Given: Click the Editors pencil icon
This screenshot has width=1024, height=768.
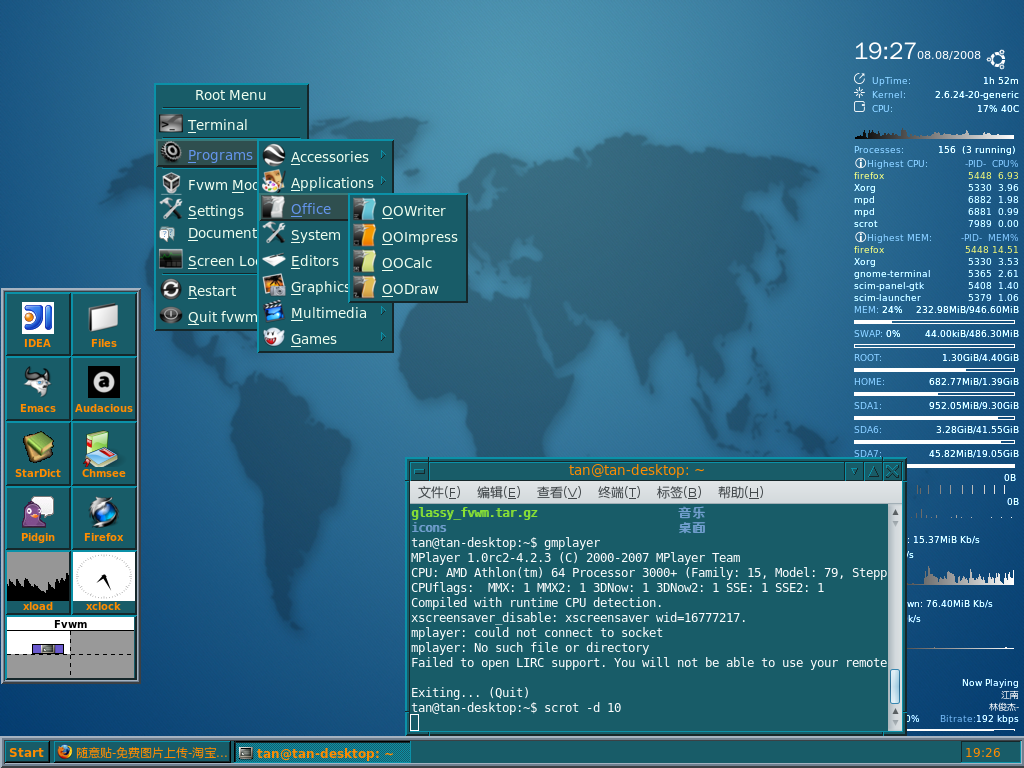Looking at the screenshot, I should (x=274, y=260).
